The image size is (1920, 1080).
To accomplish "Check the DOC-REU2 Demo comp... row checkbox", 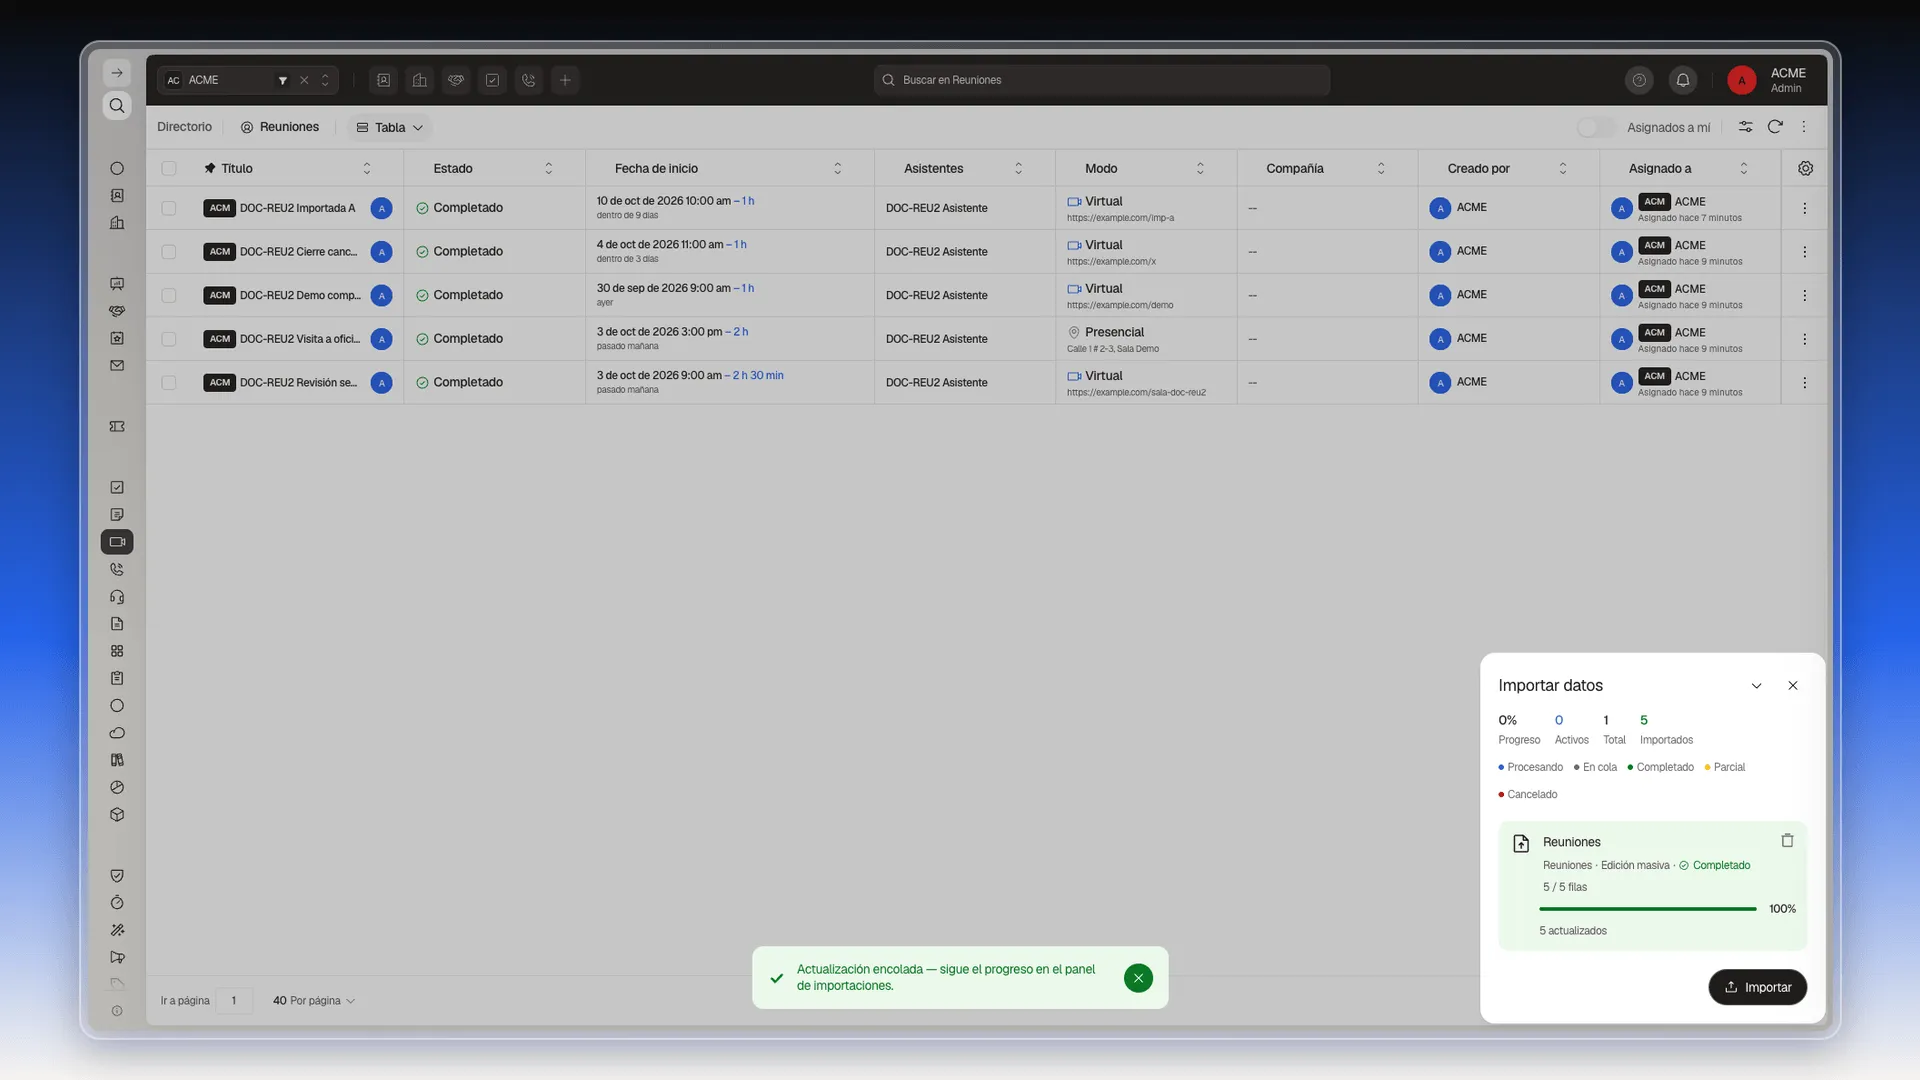I will pyautogui.click(x=169, y=295).
